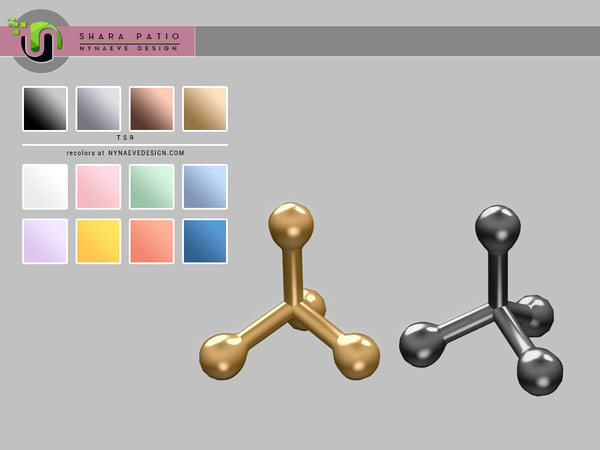Image resolution: width=600 pixels, height=450 pixels.
Task: Select the black metal swatch
Action: 45,109
